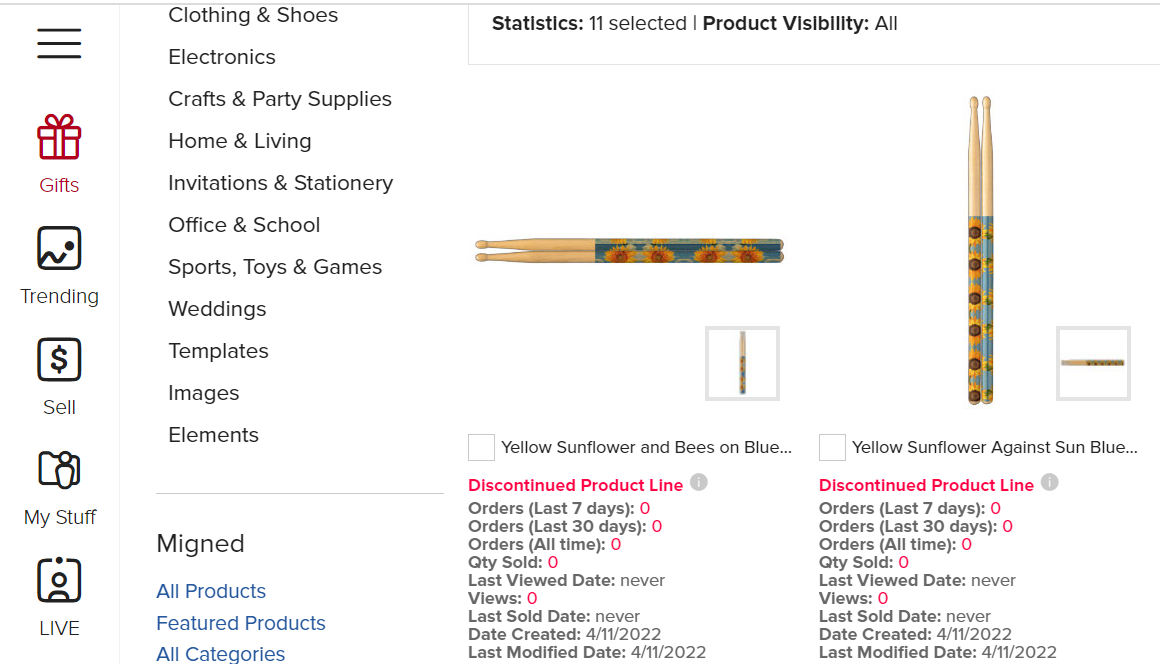Select the Sell dollar icon
Image resolution: width=1160 pixels, height=664 pixels.
[x=59, y=359]
